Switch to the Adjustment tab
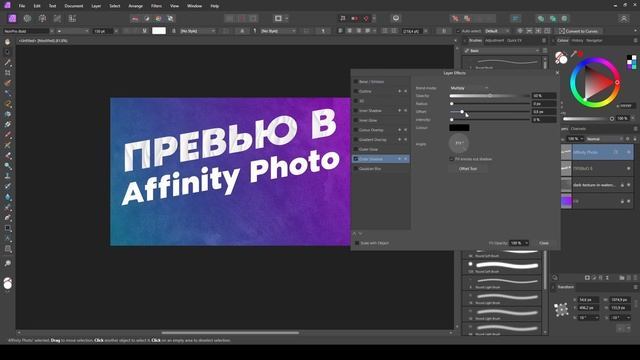The height and width of the screenshot is (360, 640). pyautogui.click(x=494, y=40)
